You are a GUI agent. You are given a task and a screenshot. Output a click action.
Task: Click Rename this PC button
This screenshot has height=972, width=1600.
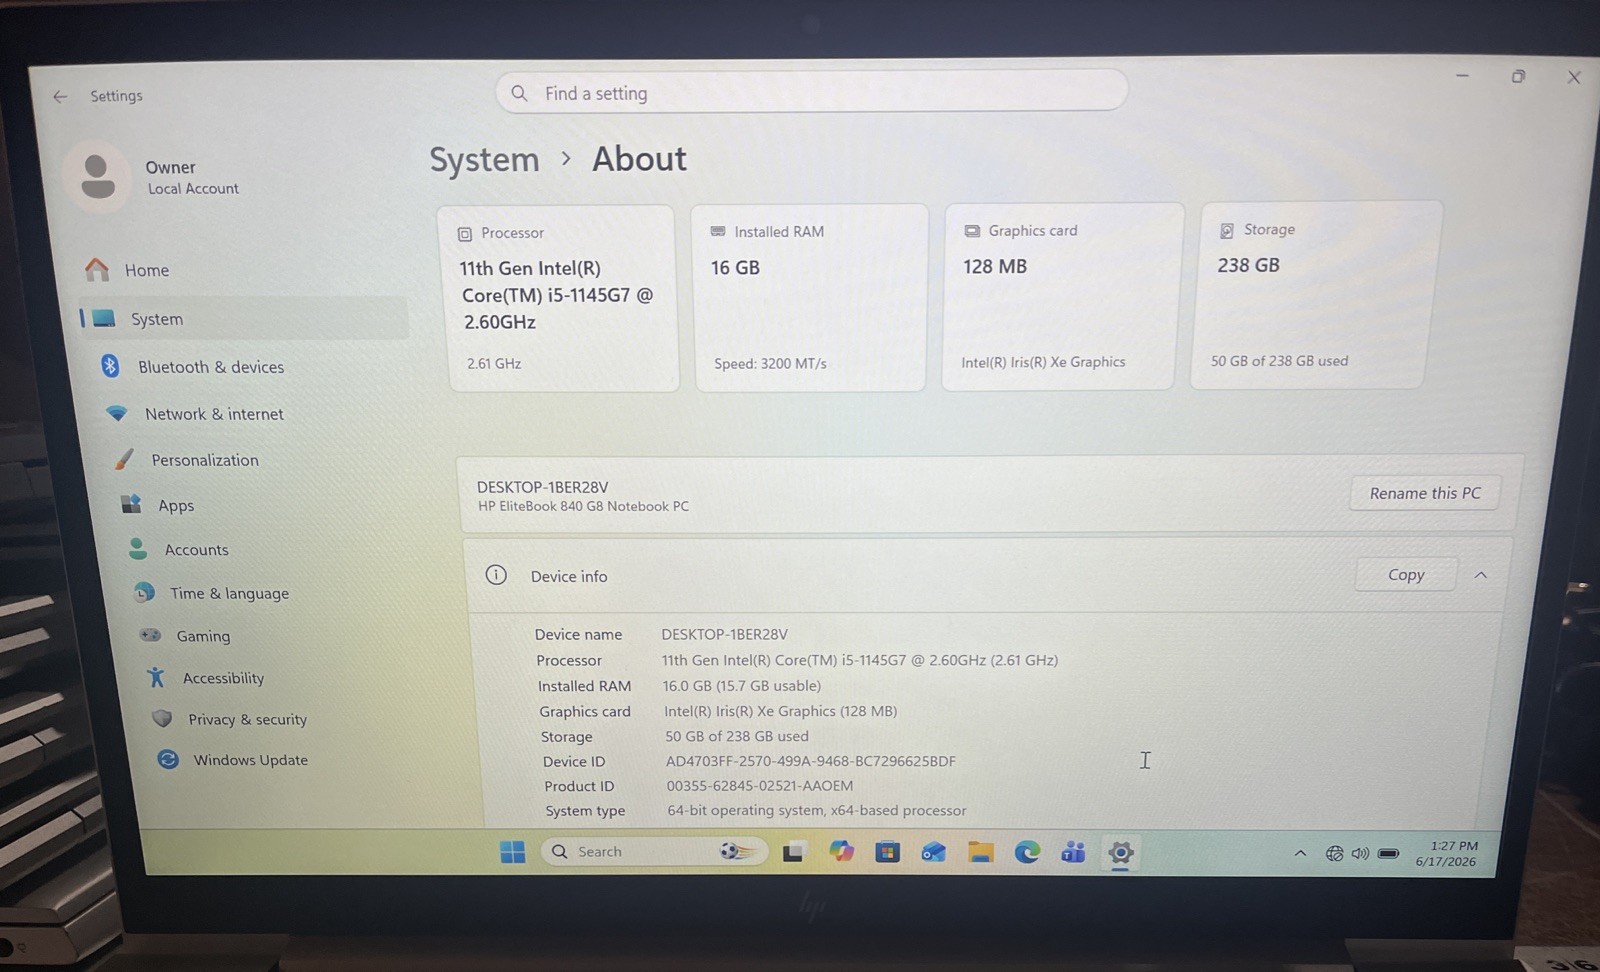coord(1425,493)
